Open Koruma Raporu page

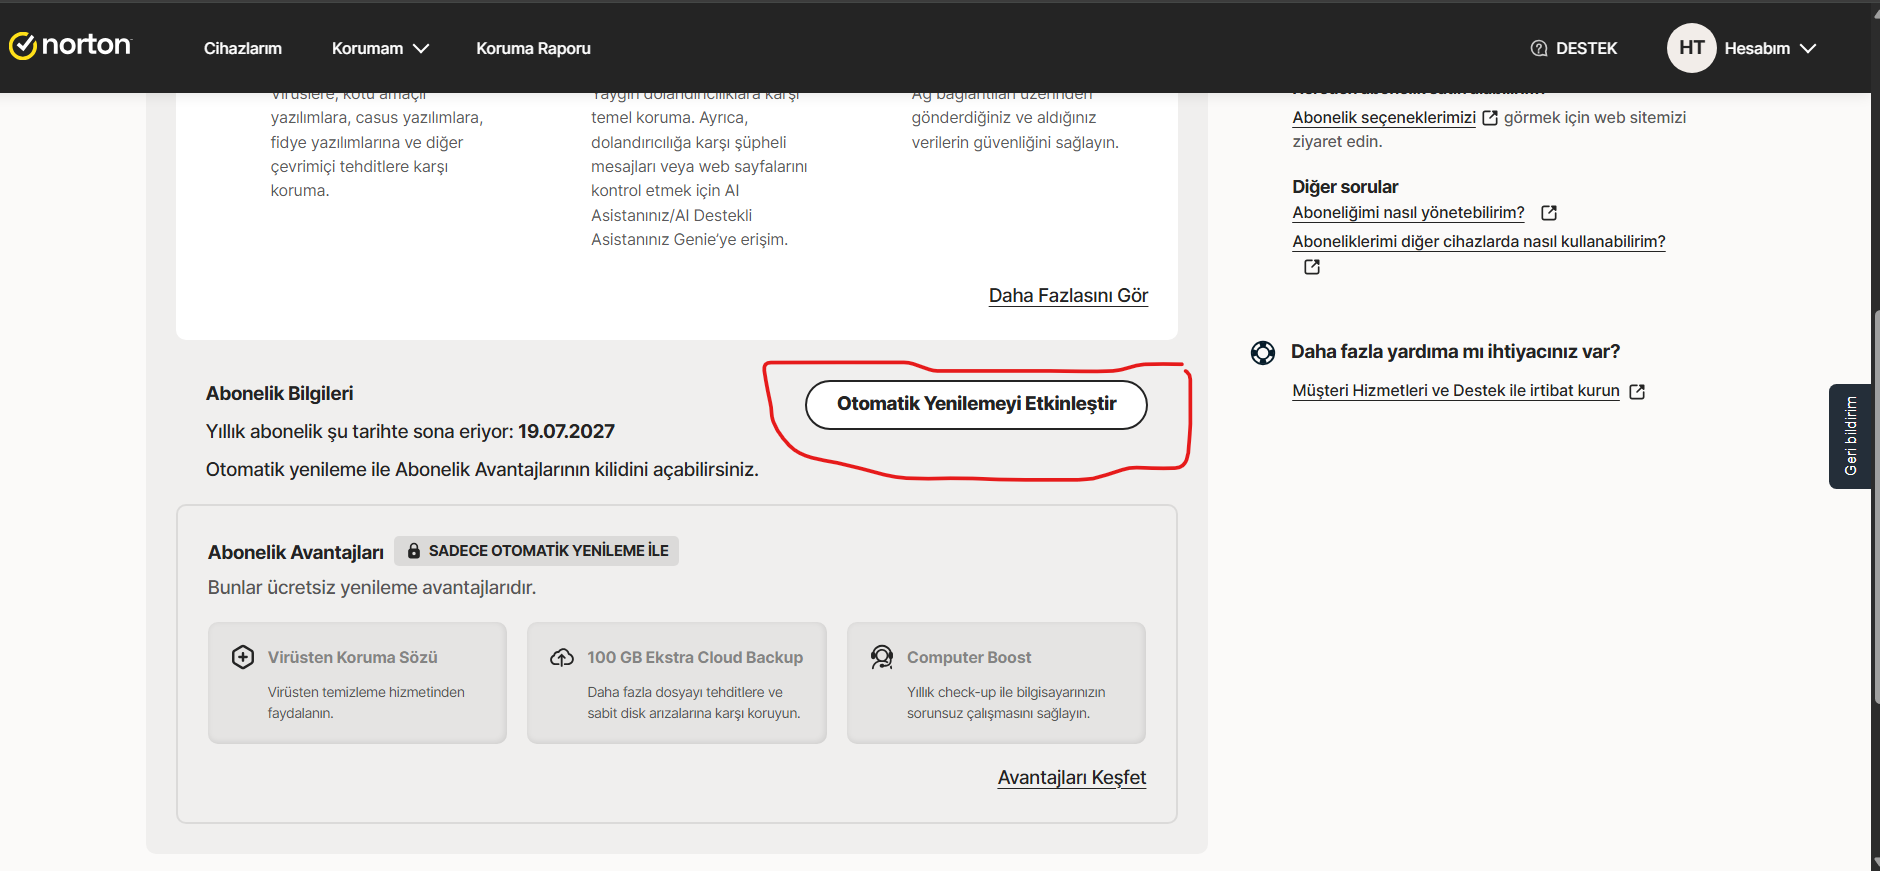tap(533, 48)
